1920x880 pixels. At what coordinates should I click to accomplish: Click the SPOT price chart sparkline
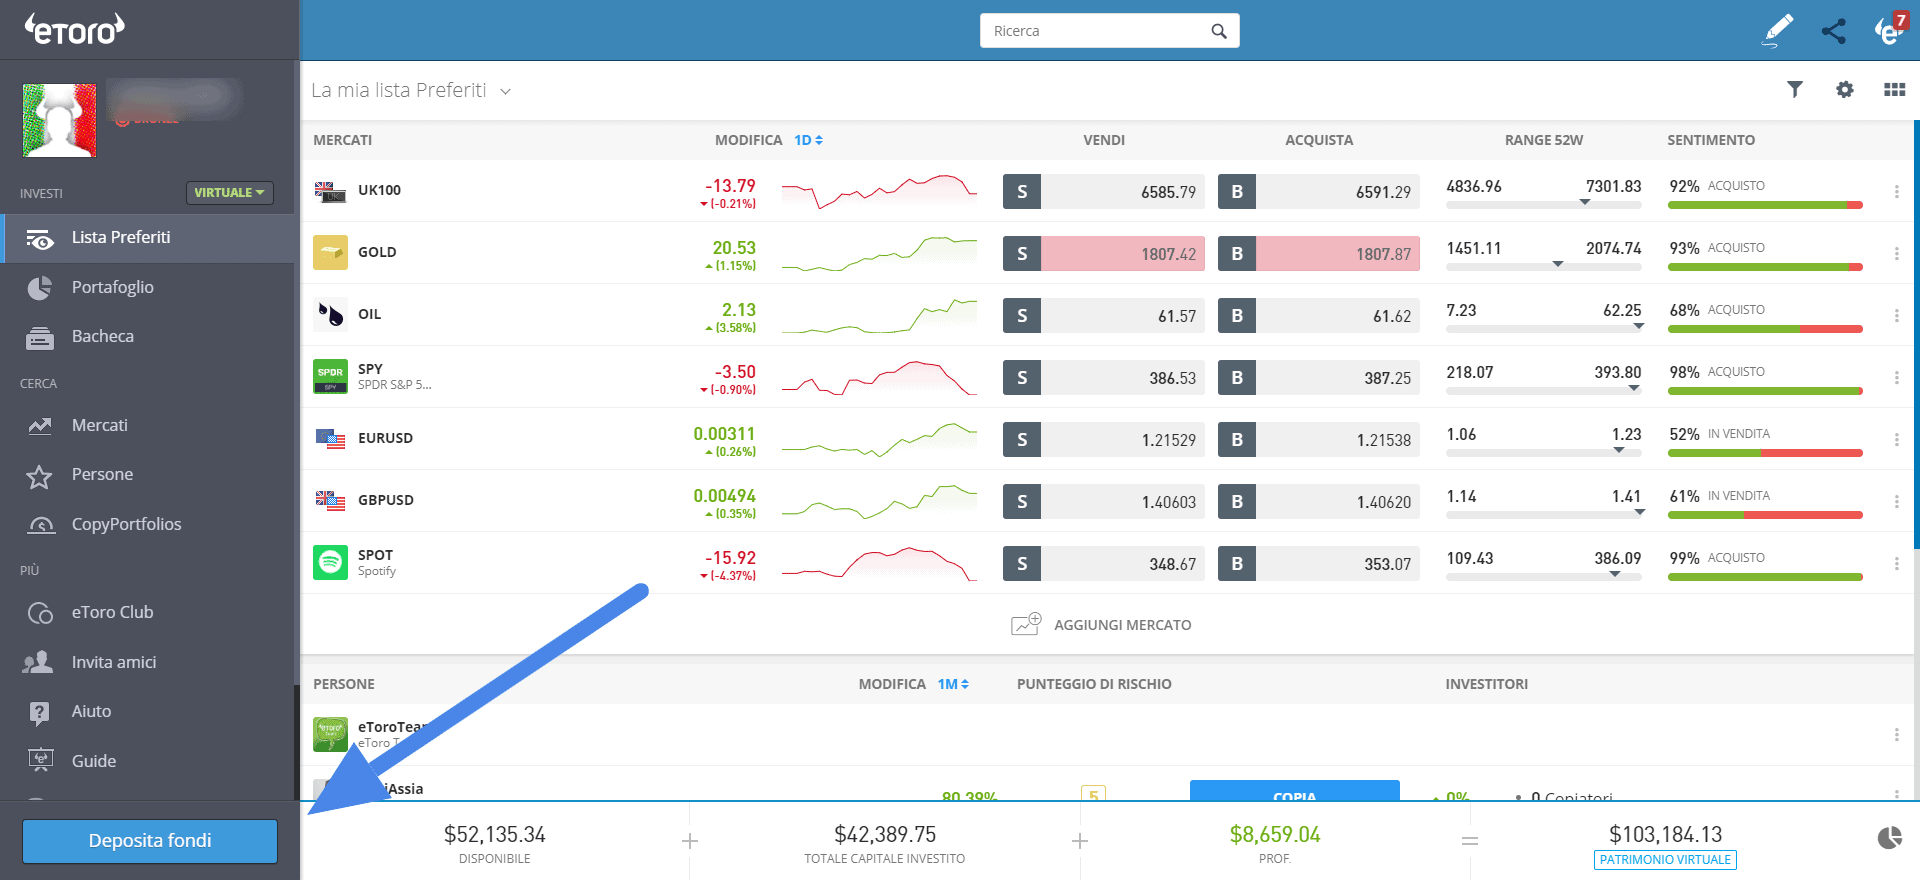pos(879,563)
